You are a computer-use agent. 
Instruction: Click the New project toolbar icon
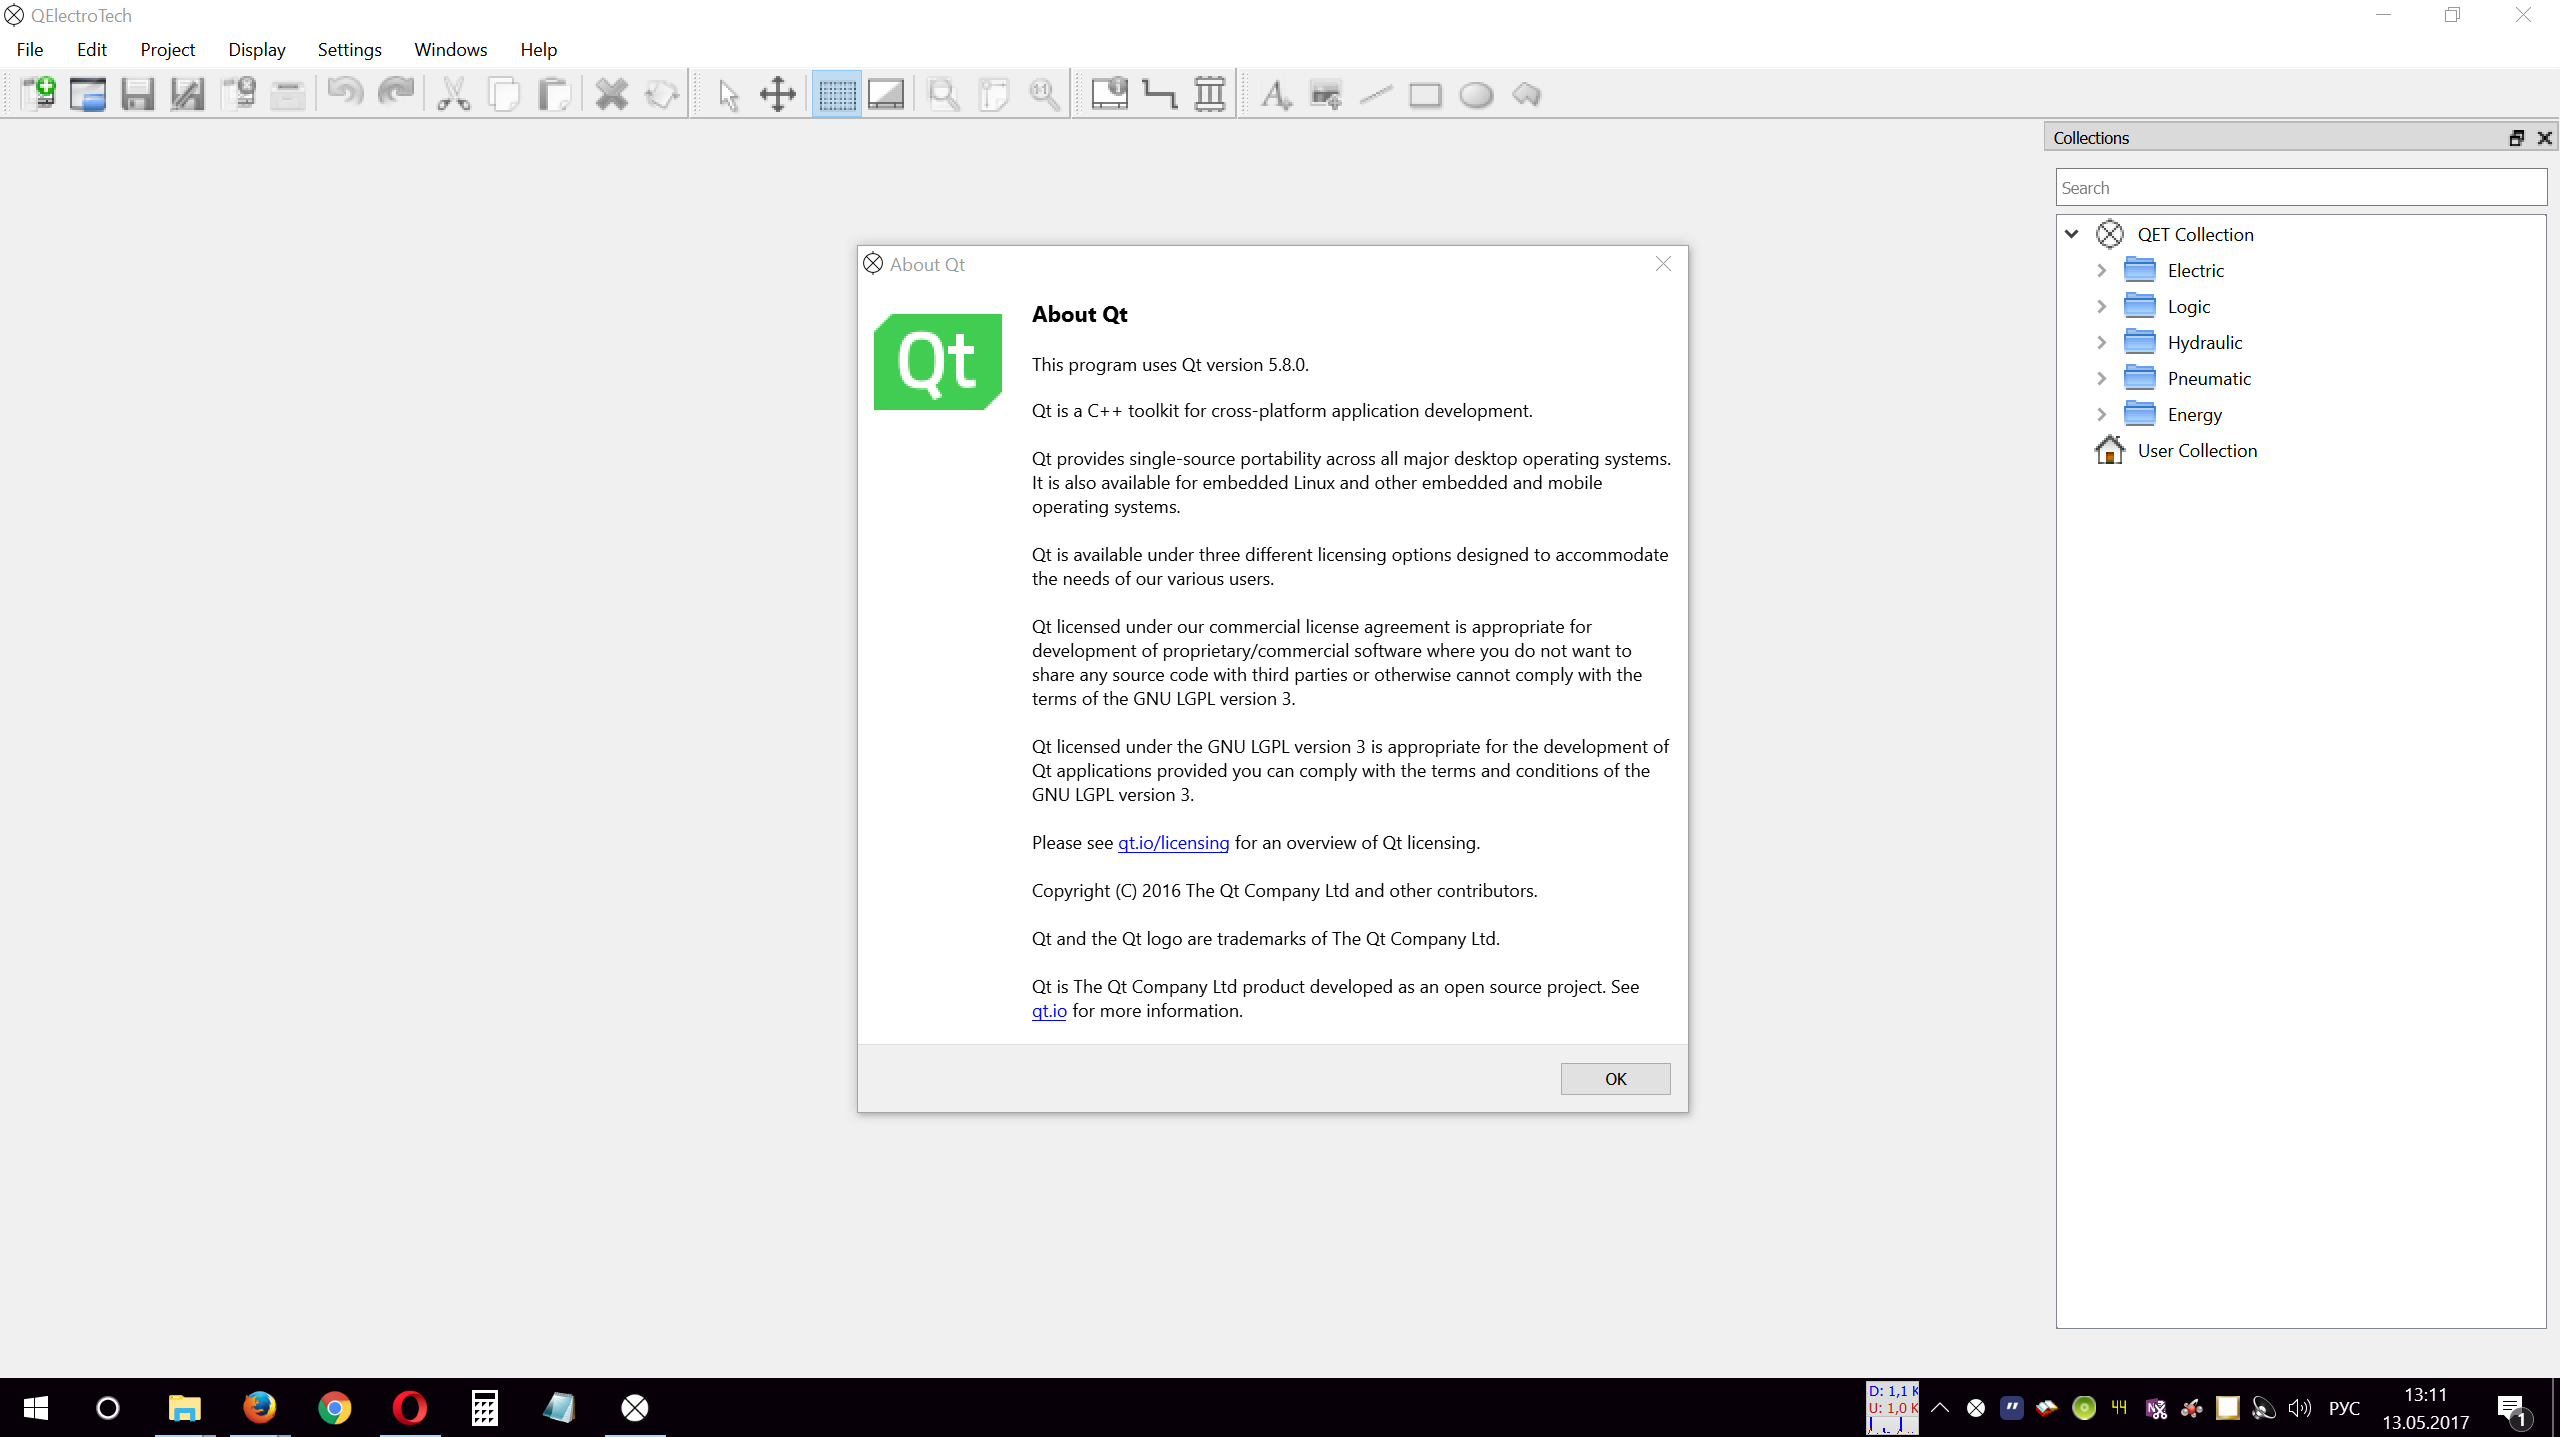click(38, 95)
